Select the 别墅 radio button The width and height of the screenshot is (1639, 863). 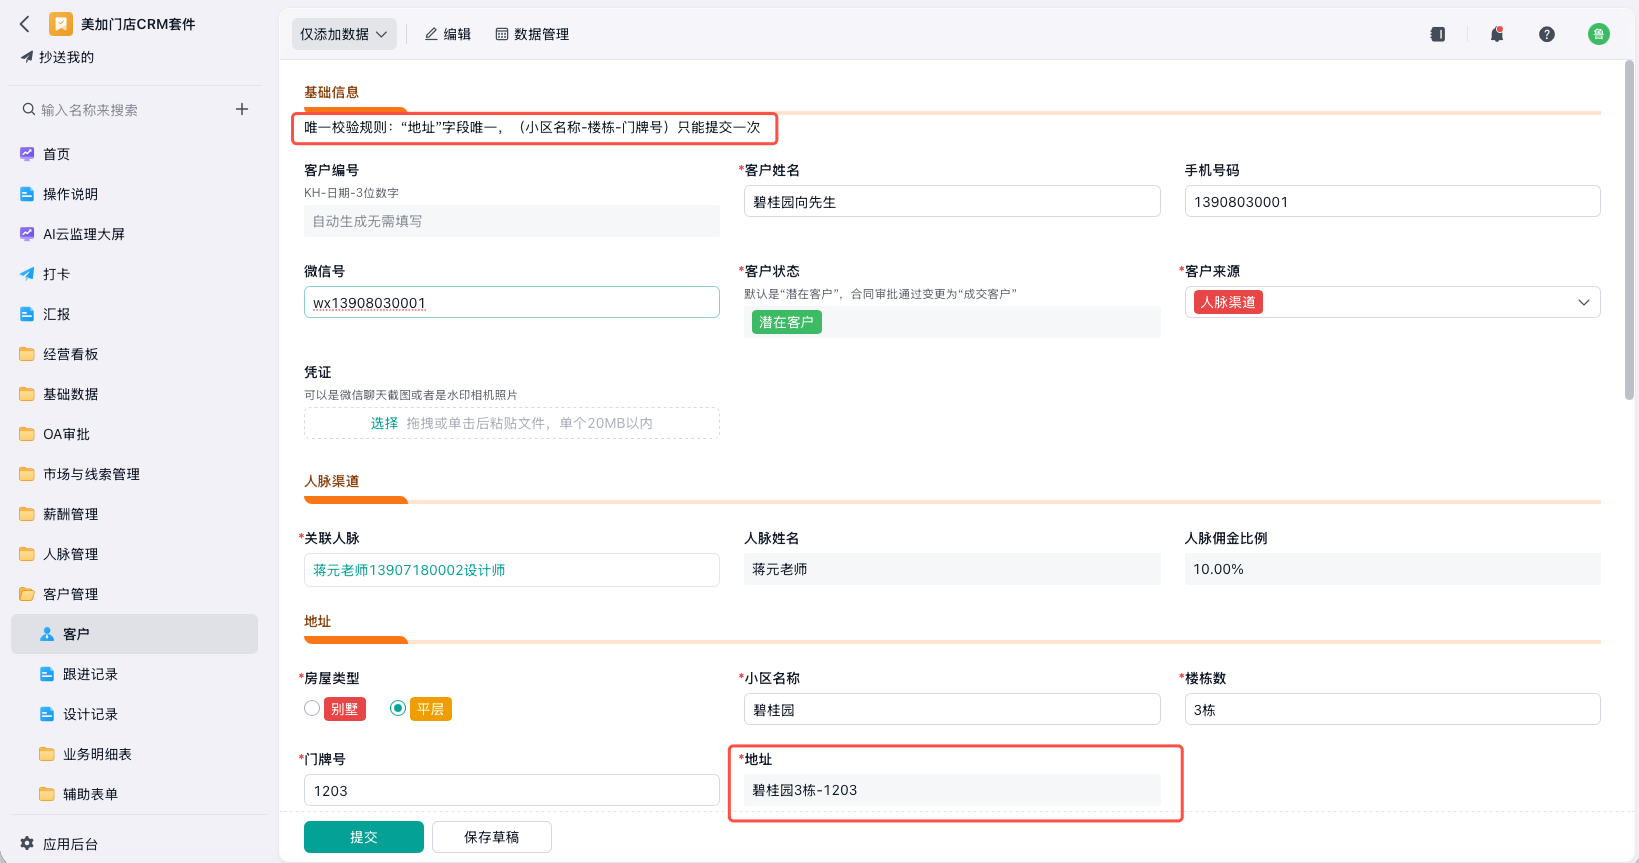point(312,708)
